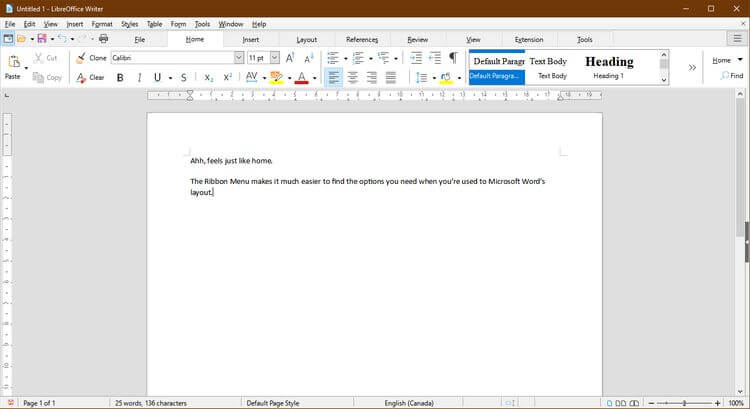Click the superscript X² icon
Image resolution: width=750 pixels, height=409 pixels.
(x=228, y=77)
